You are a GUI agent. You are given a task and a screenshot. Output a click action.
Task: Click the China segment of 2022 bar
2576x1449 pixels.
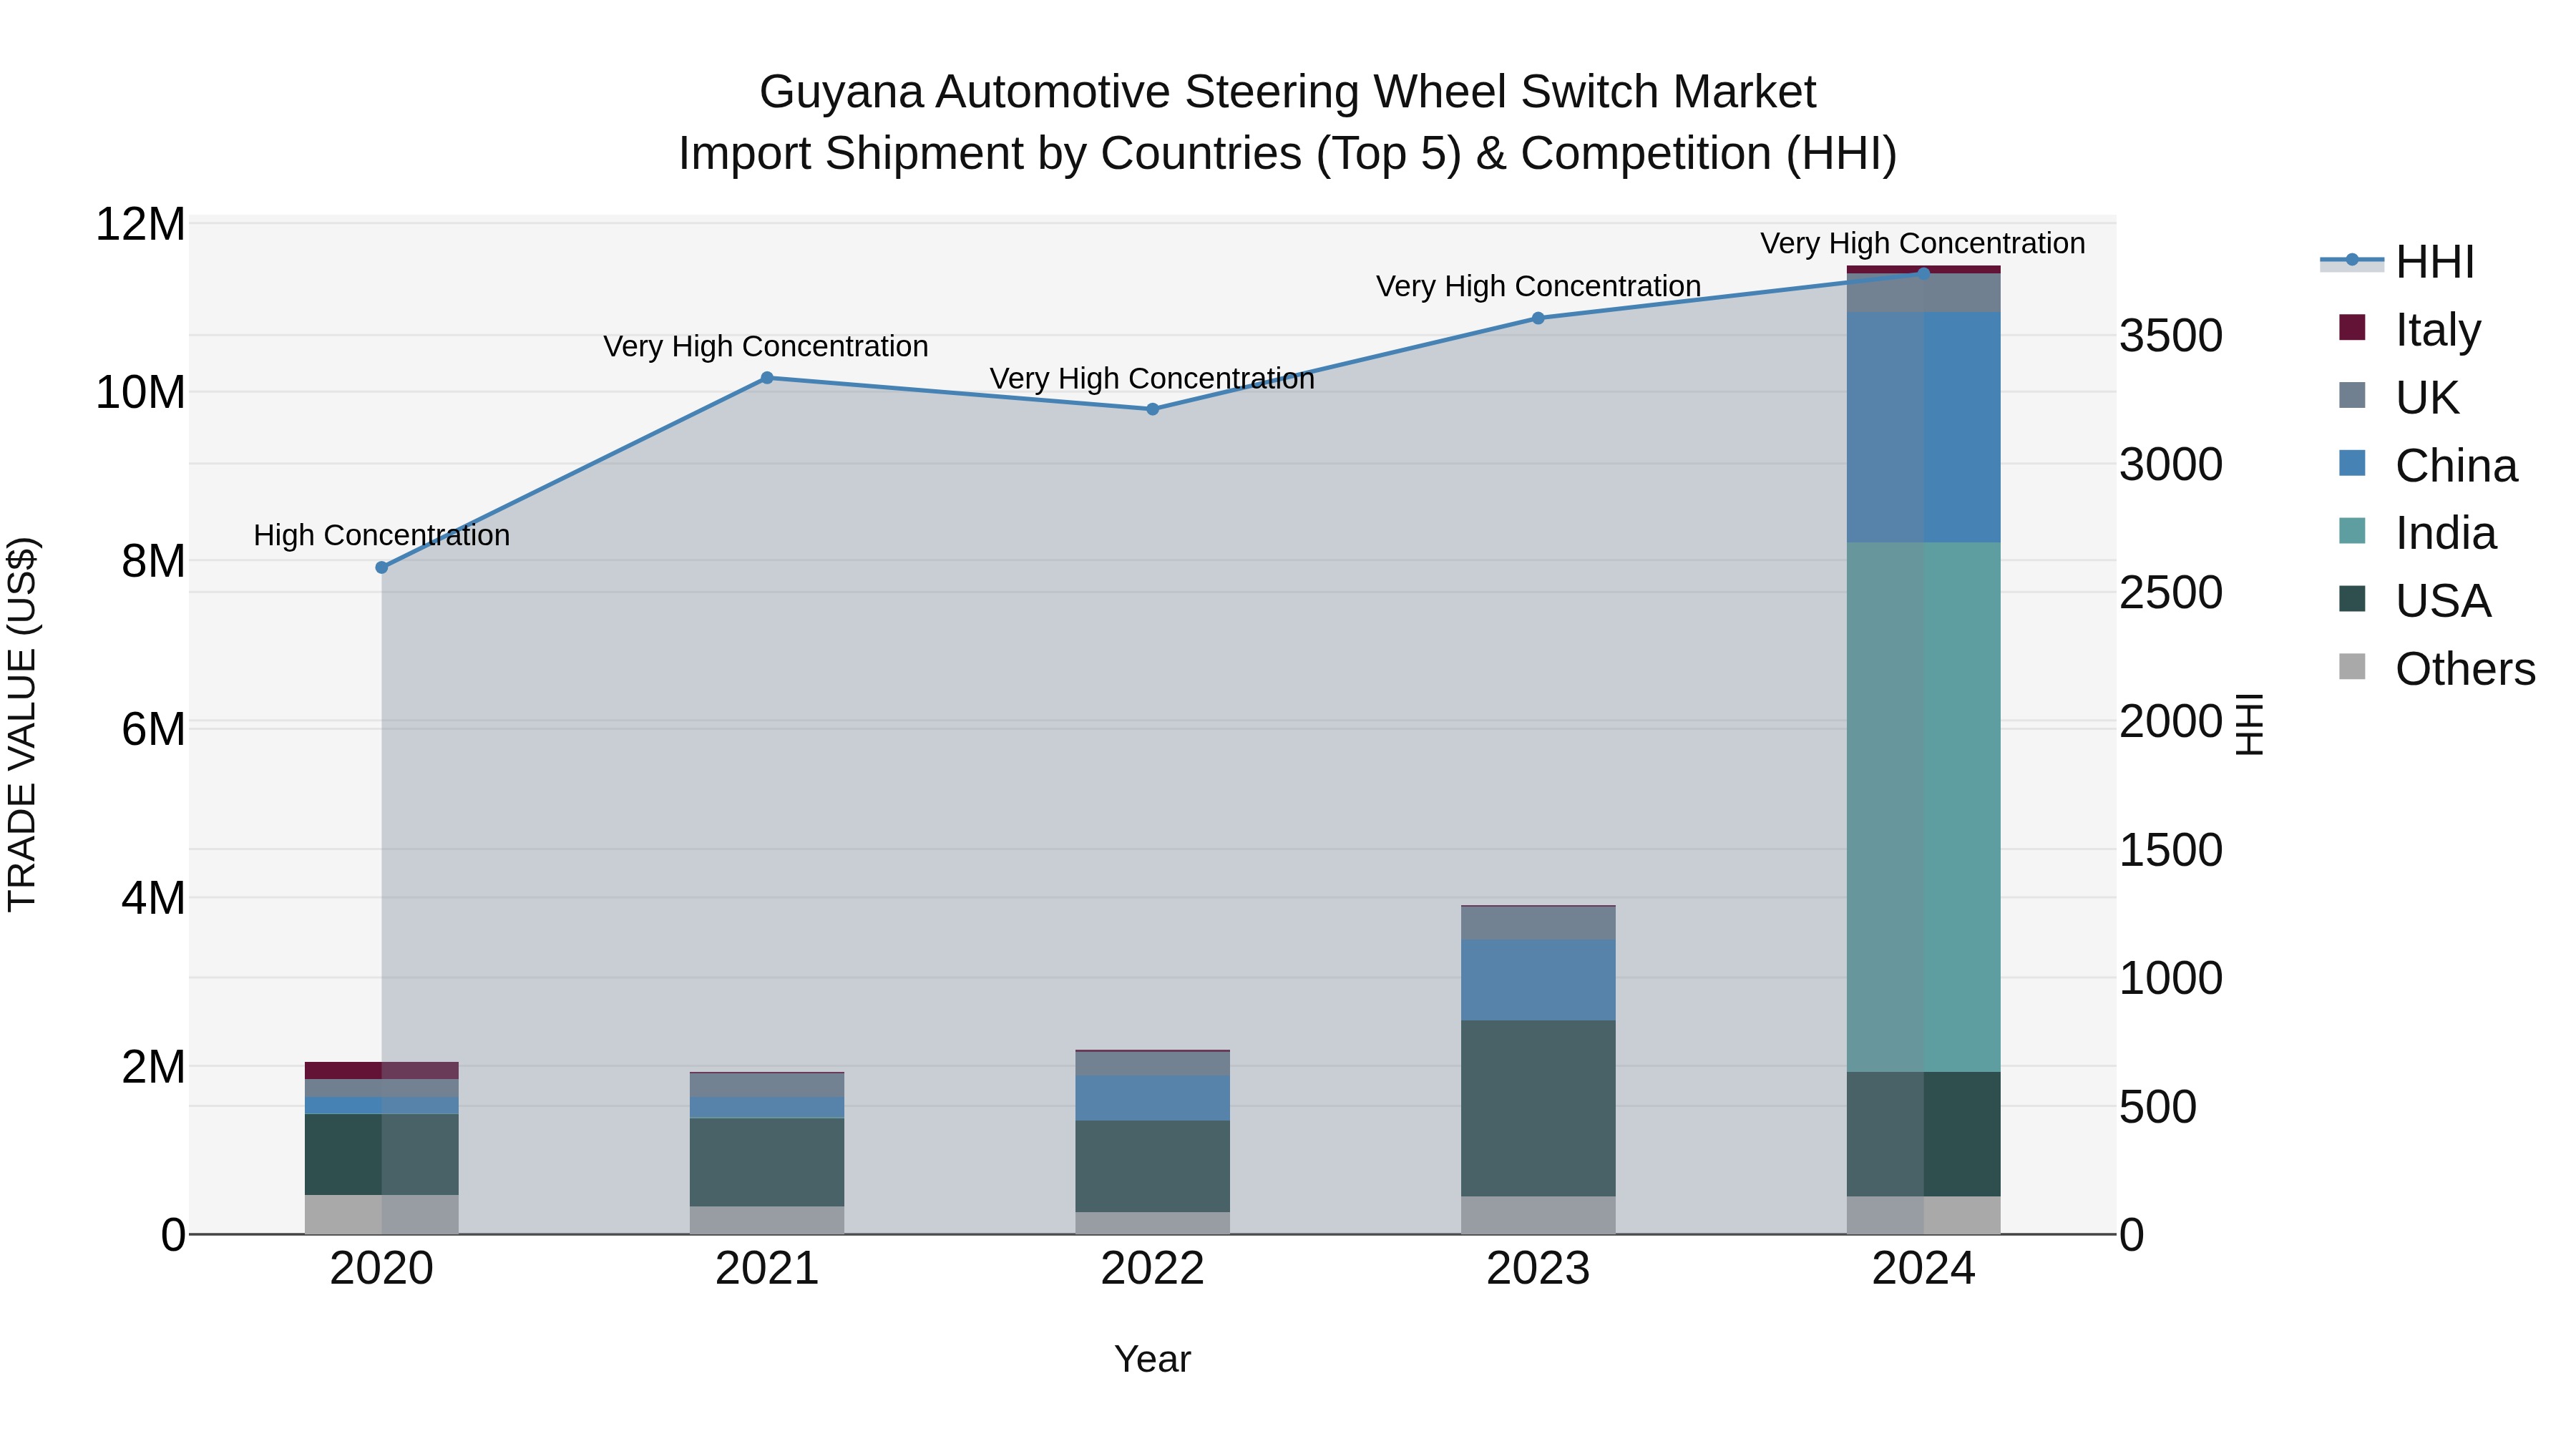[x=1152, y=1098]
